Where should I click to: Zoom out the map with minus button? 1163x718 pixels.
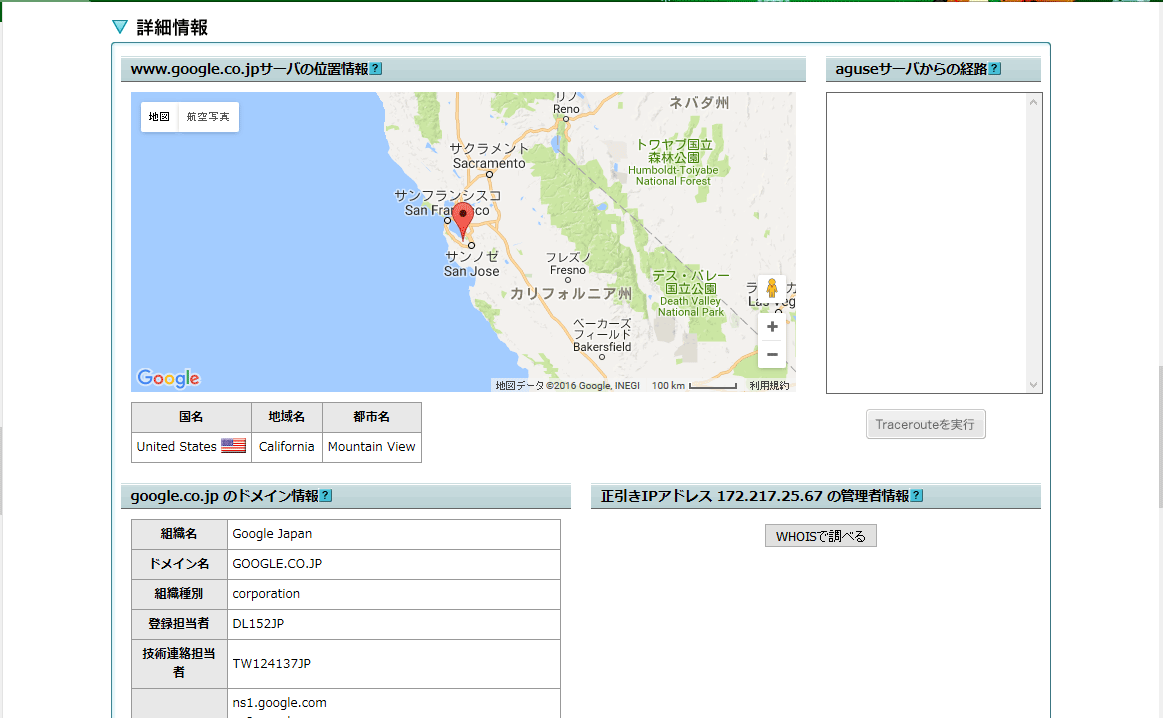point(772,355)
